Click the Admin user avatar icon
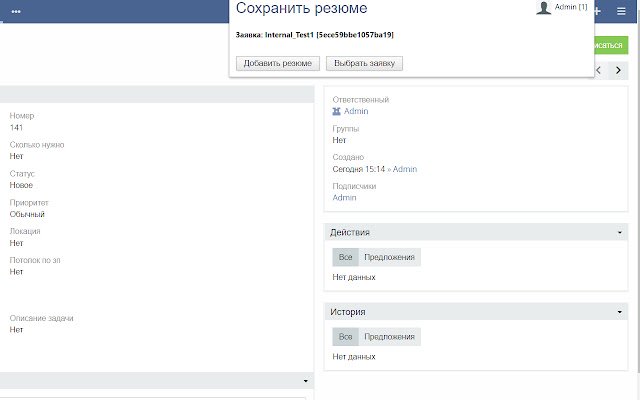 (543, 7)
